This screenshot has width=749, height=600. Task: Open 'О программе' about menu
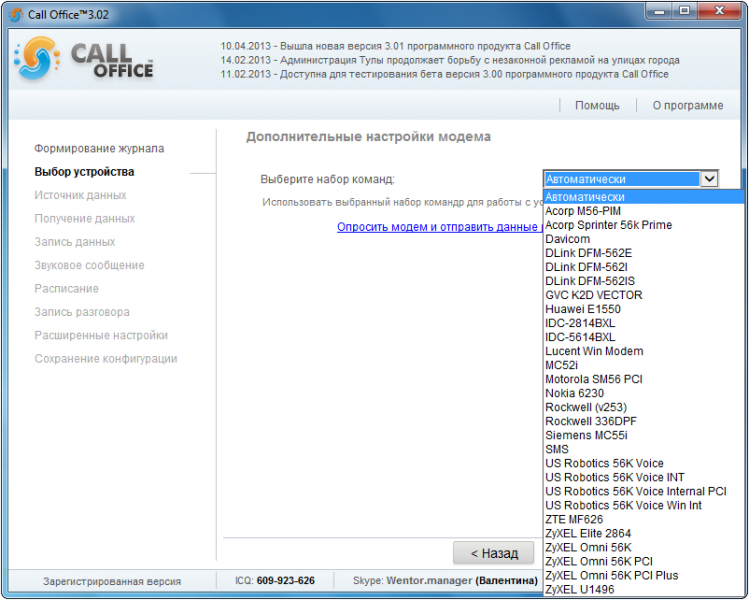pyautogui.click(x=688, y=106)
